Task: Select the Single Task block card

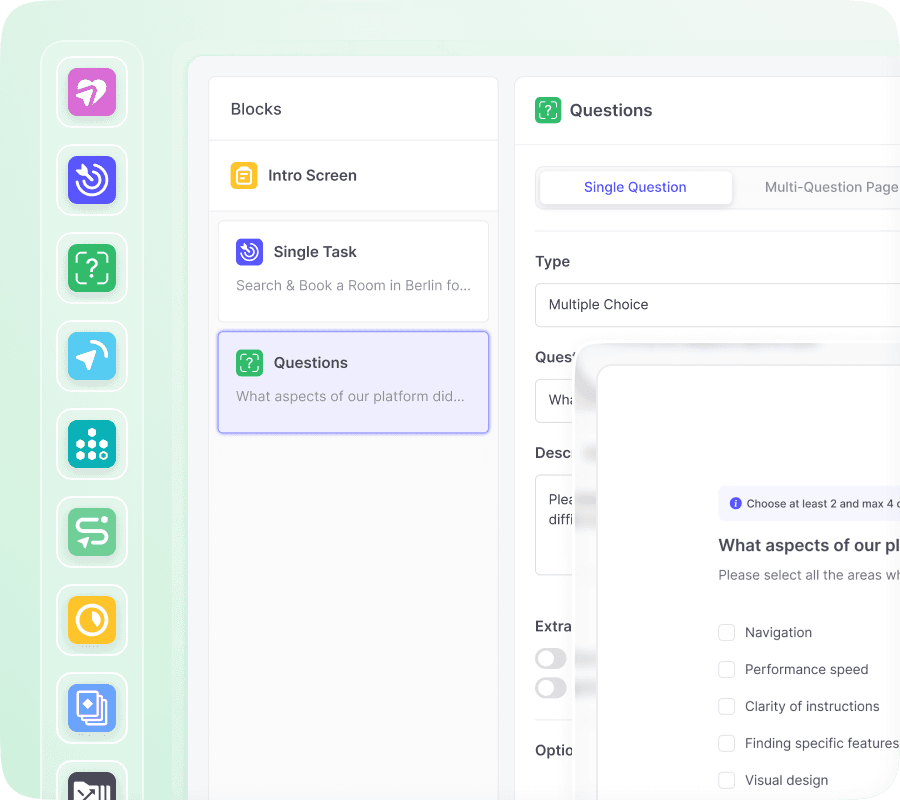Action: point(354,271)
